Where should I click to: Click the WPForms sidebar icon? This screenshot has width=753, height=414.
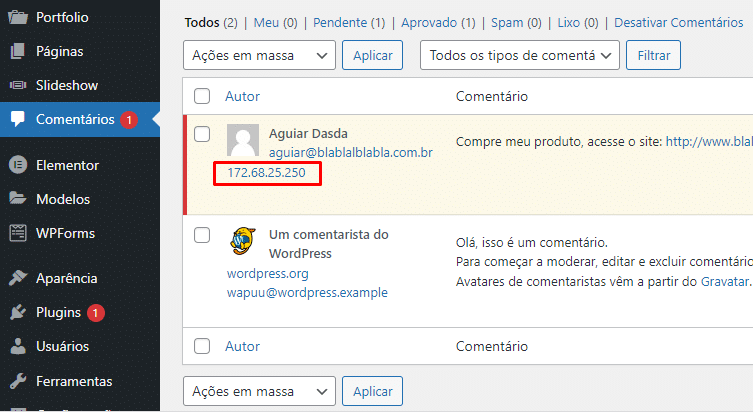coord(17,233)
